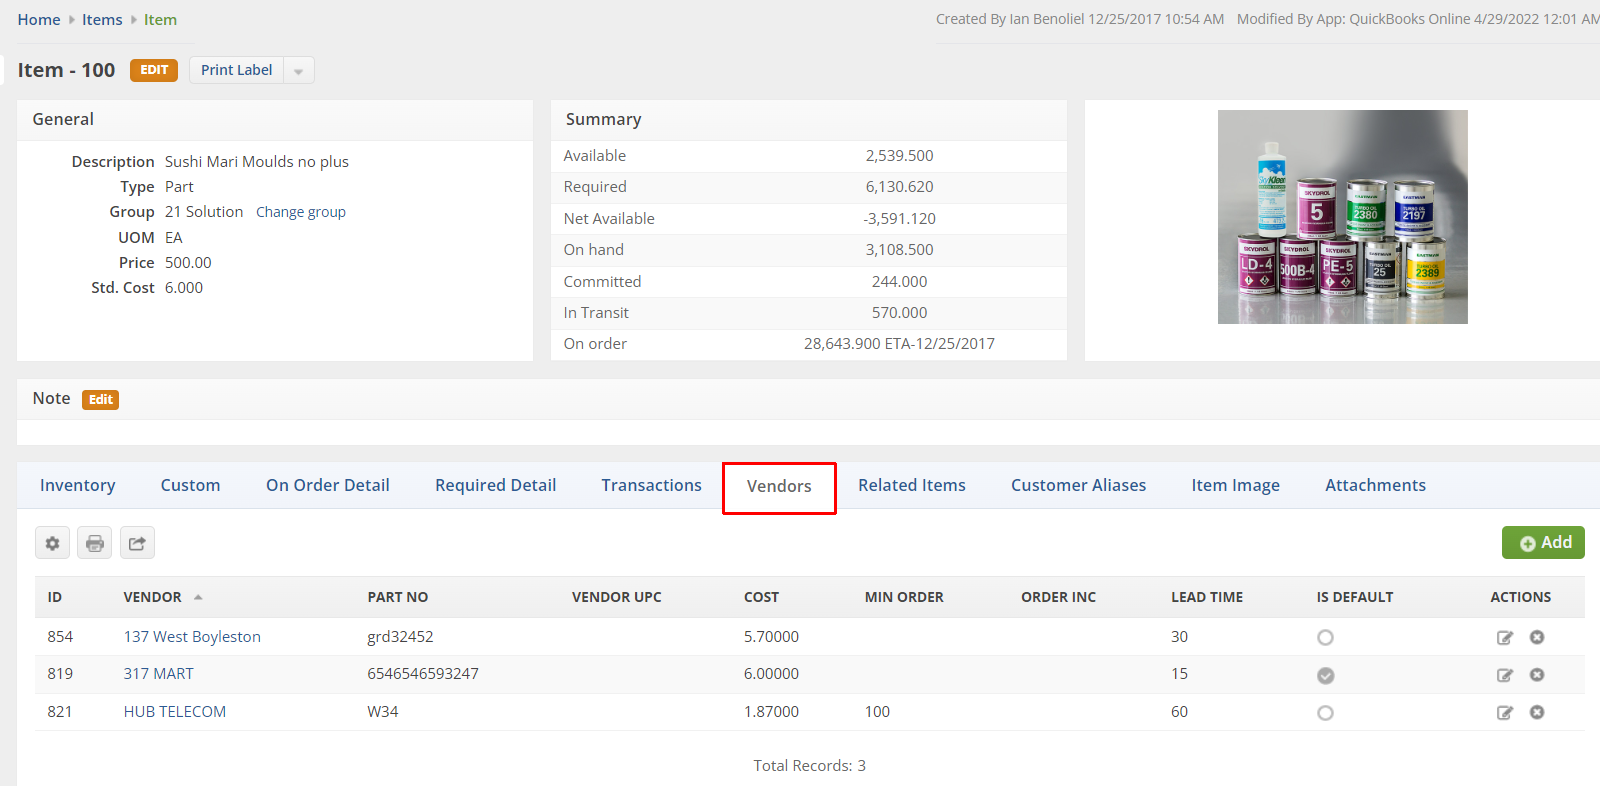1600x786 pixels.
Task: Click the orange EDIT item button
Action: [x=154, y=70]
